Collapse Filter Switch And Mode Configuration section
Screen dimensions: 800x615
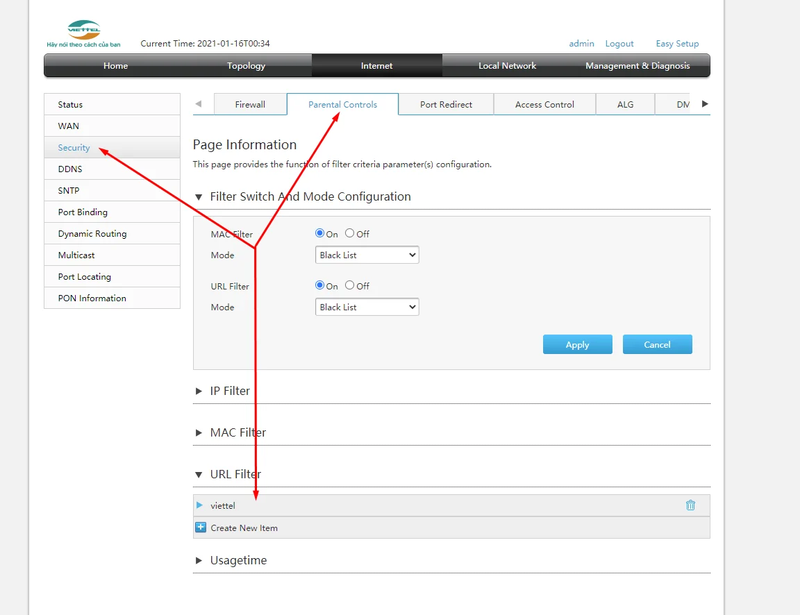click(198, 197)
